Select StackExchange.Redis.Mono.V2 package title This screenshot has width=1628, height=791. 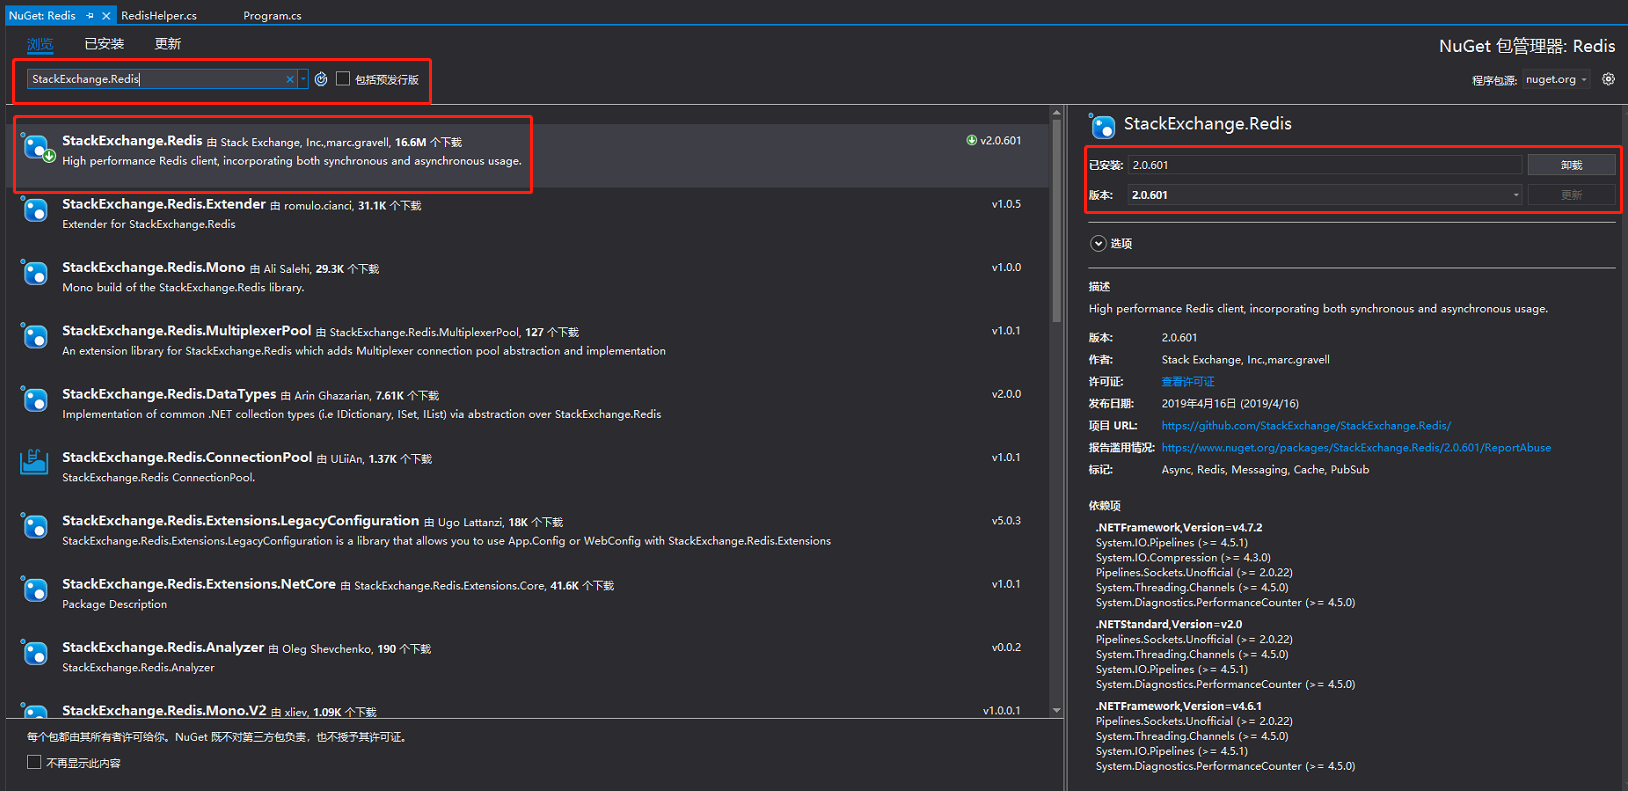pos(164,710)
